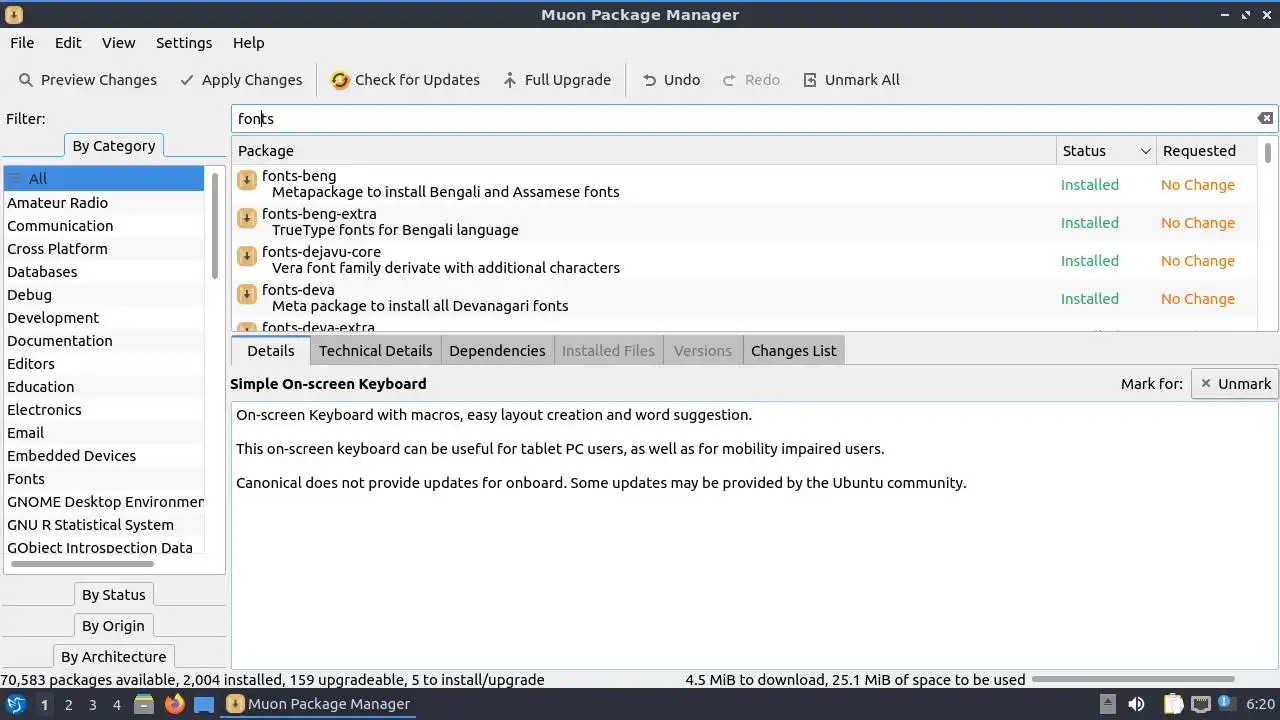Screen dimensions: 1280x720
Task: Click the fonts-deva package icon
Action: point(246,294)
